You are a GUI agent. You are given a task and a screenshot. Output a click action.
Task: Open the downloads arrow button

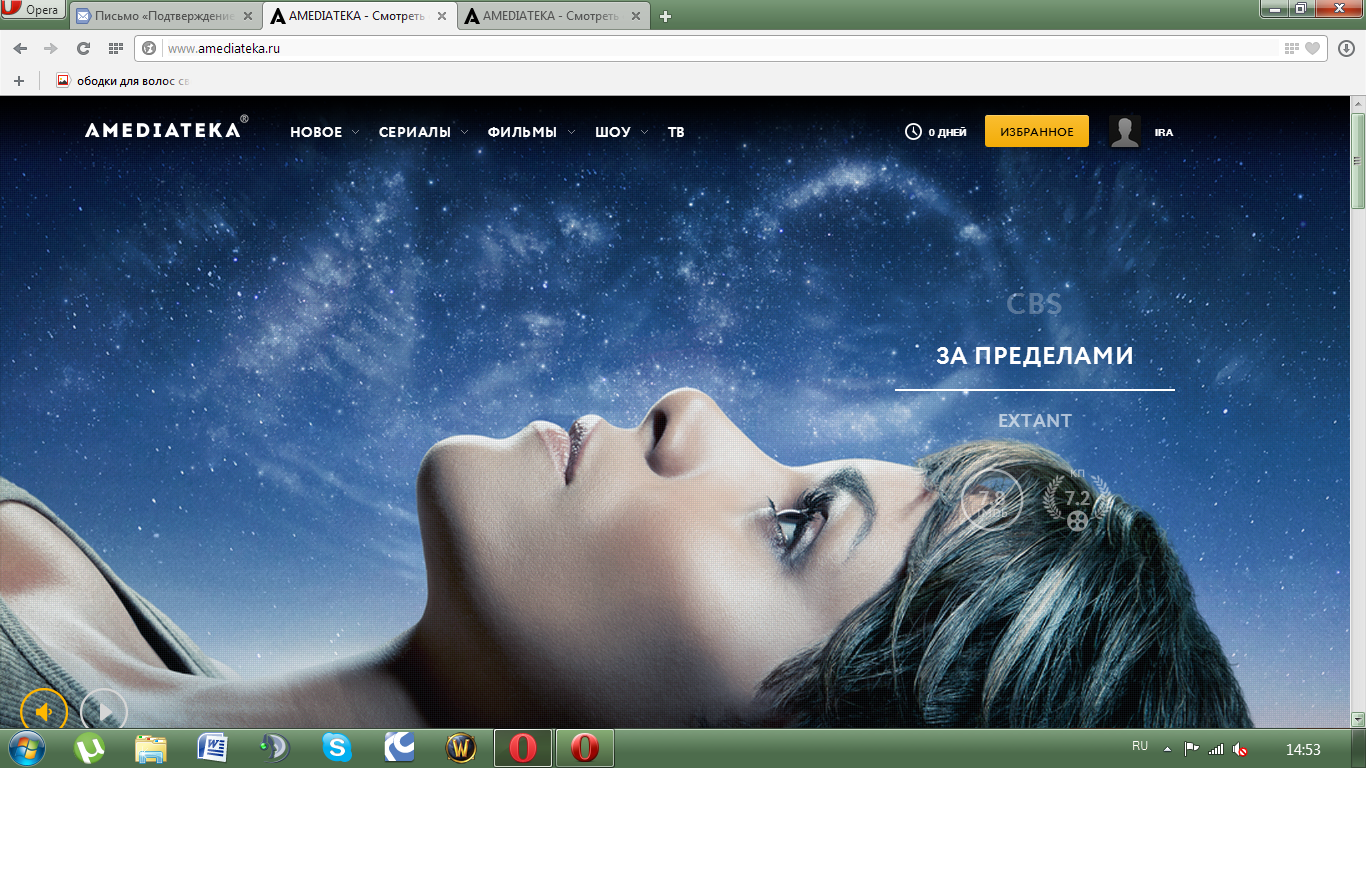click(x=1346, y=48)
